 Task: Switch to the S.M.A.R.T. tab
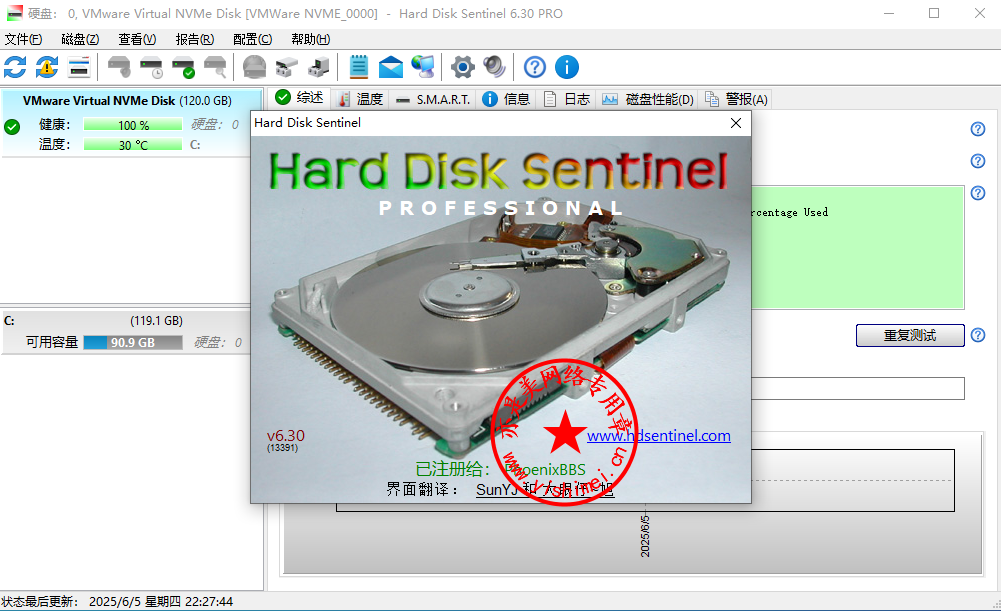[x=433, y=99]
